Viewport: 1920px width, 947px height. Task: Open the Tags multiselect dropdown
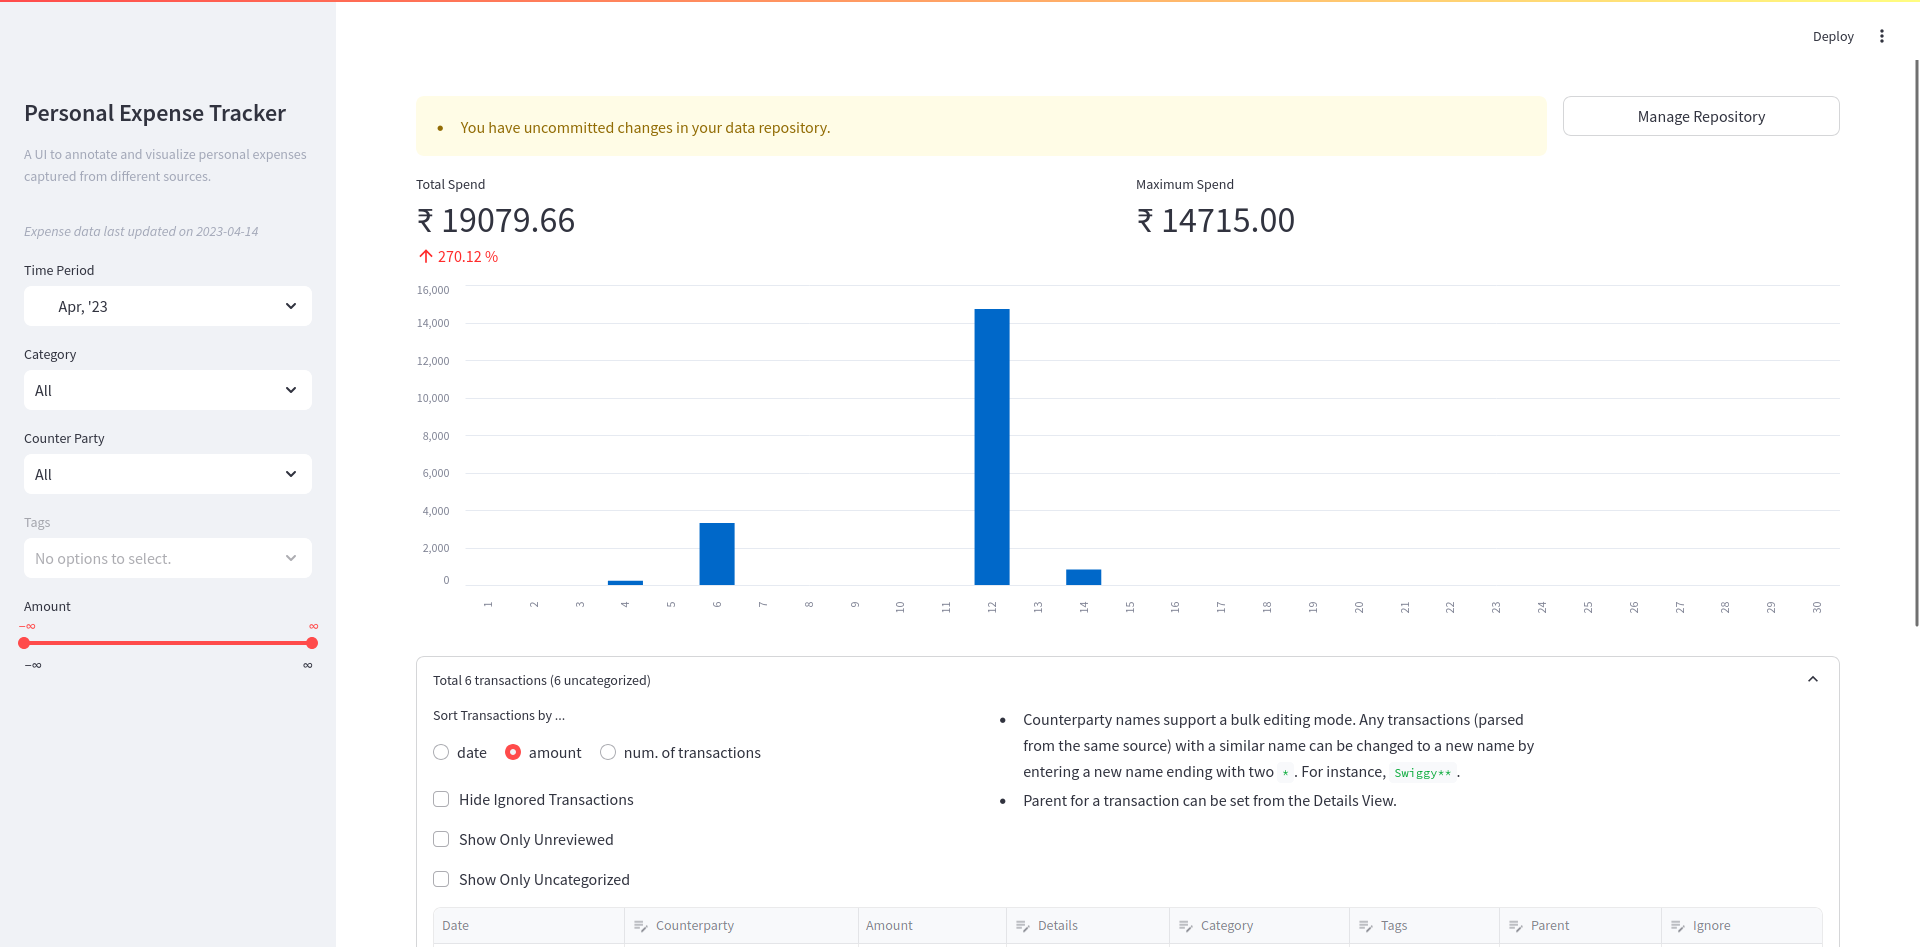(x=168, y=558)
